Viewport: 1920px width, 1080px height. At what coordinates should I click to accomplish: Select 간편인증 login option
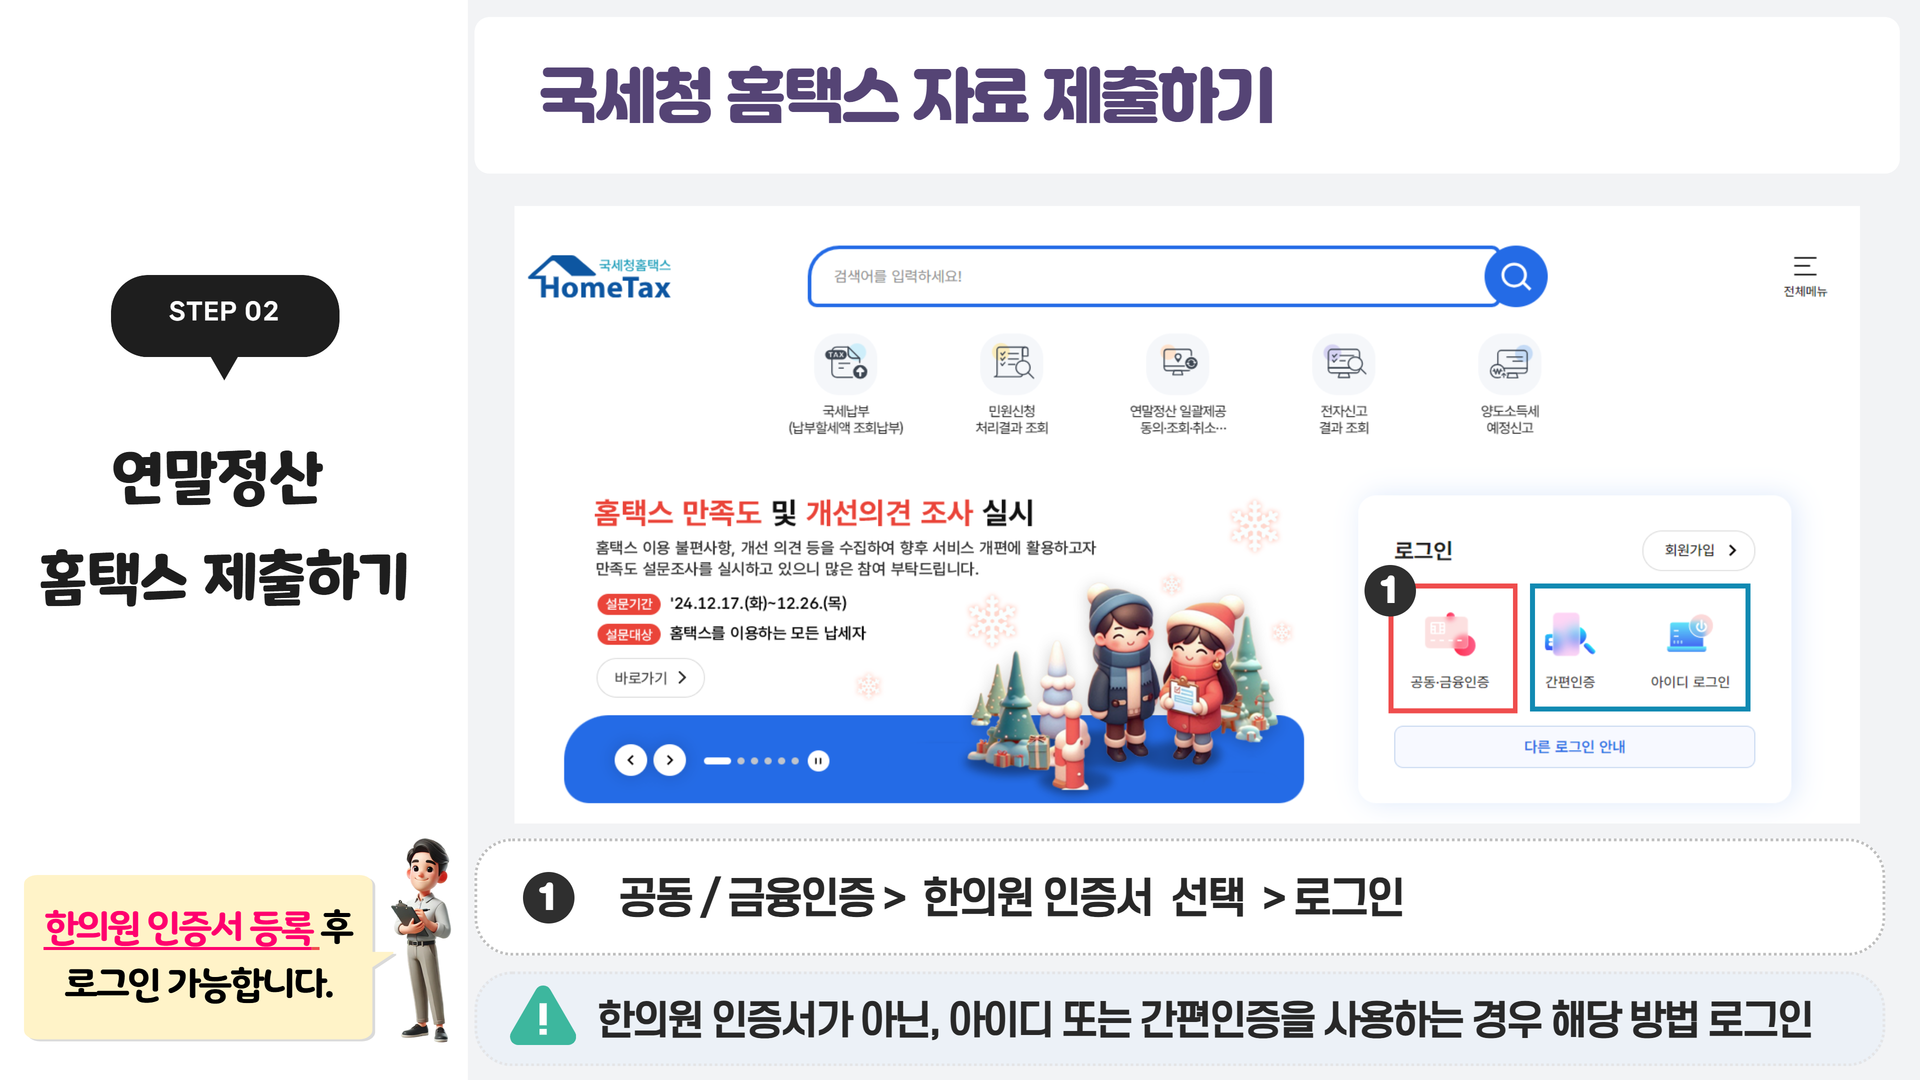[x=1570, y=648]
